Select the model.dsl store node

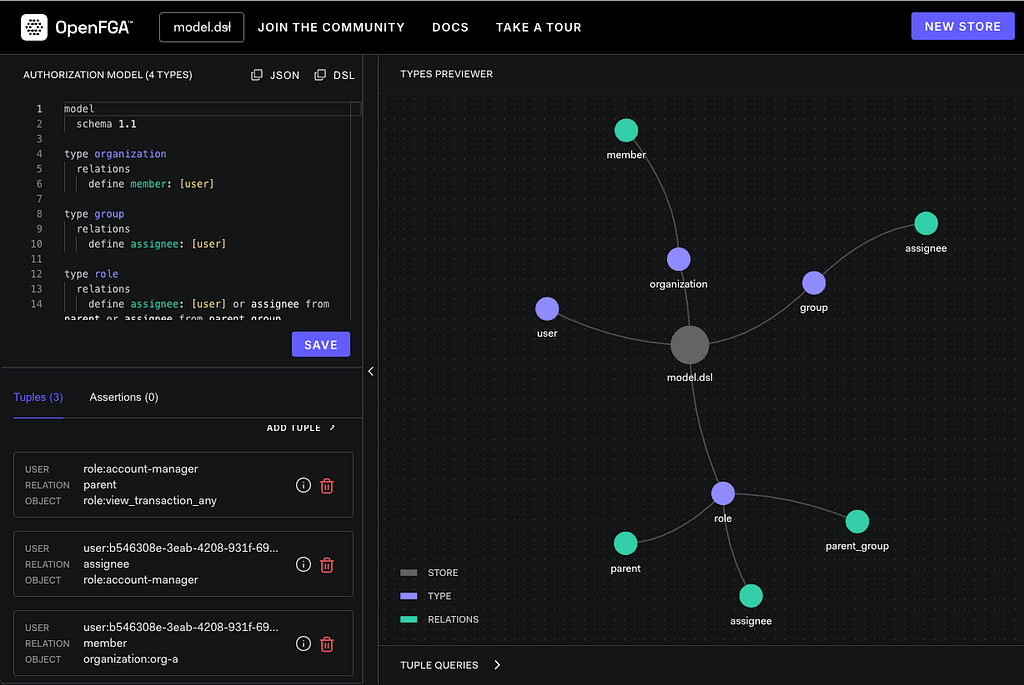point(690,345)
